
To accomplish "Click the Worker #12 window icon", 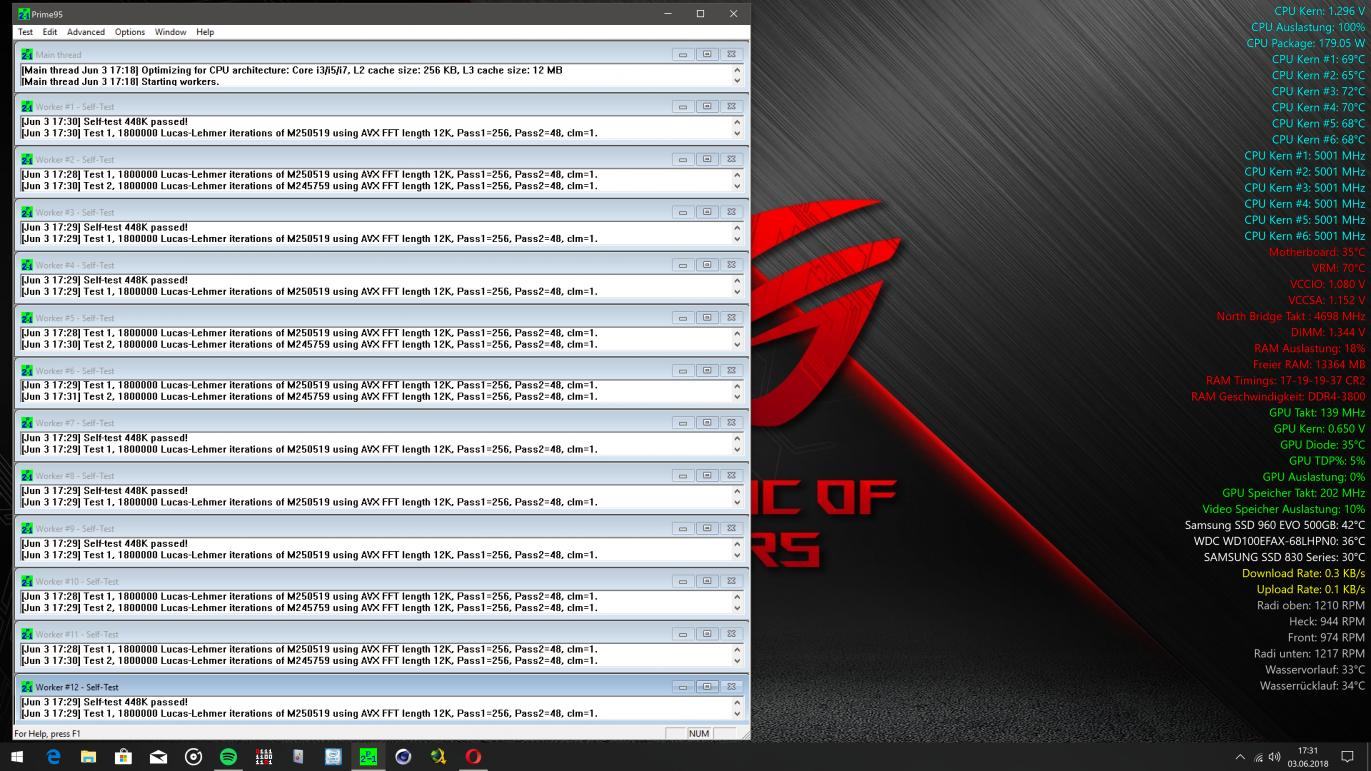I will coord(27,687).
